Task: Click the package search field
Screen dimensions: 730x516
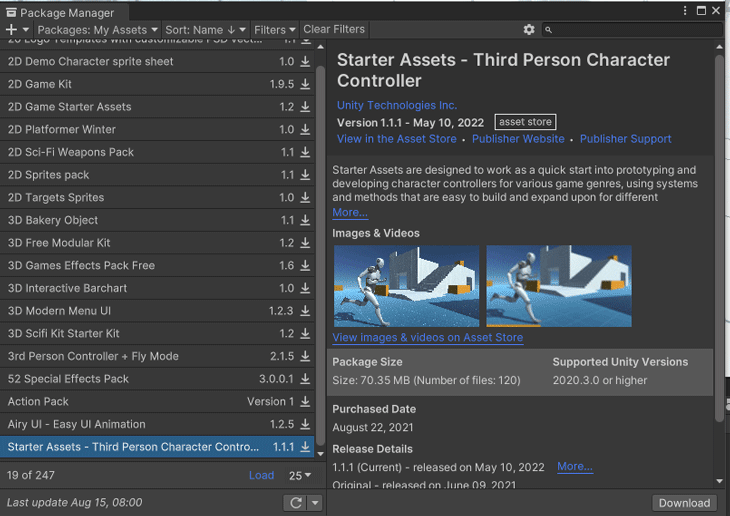Action: coord(636,30)
